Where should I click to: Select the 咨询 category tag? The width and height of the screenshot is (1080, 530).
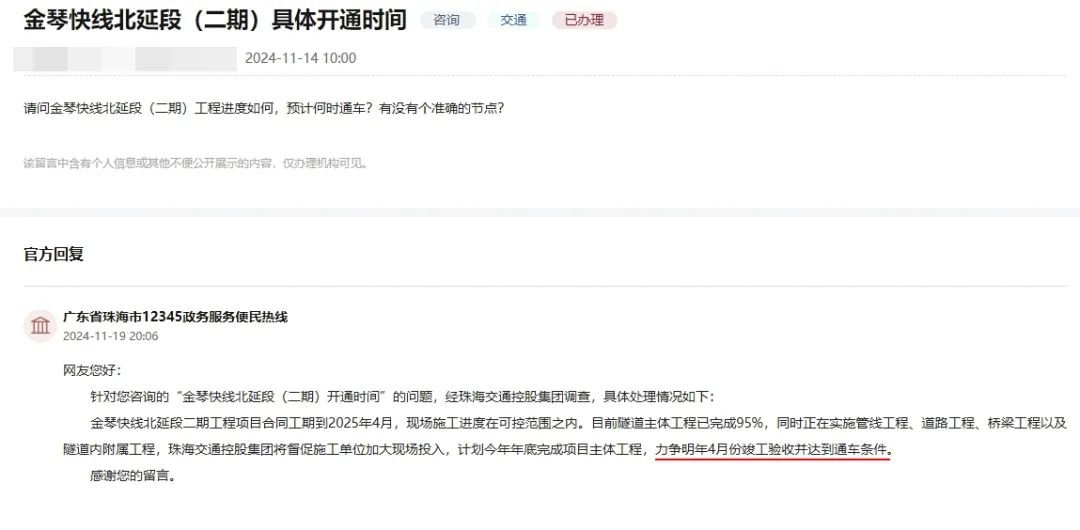coord(447,20)
